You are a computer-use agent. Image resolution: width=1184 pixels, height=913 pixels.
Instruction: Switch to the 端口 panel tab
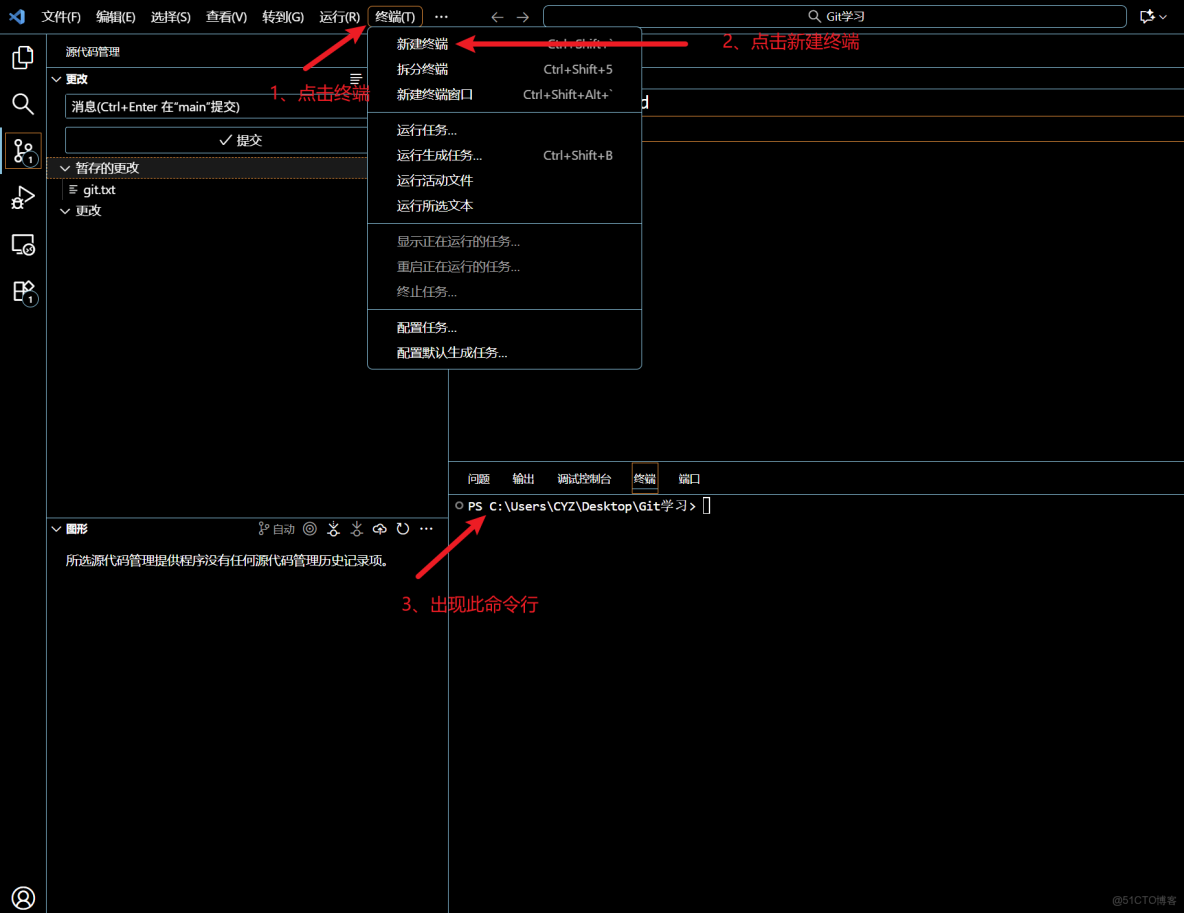[688, 478]
